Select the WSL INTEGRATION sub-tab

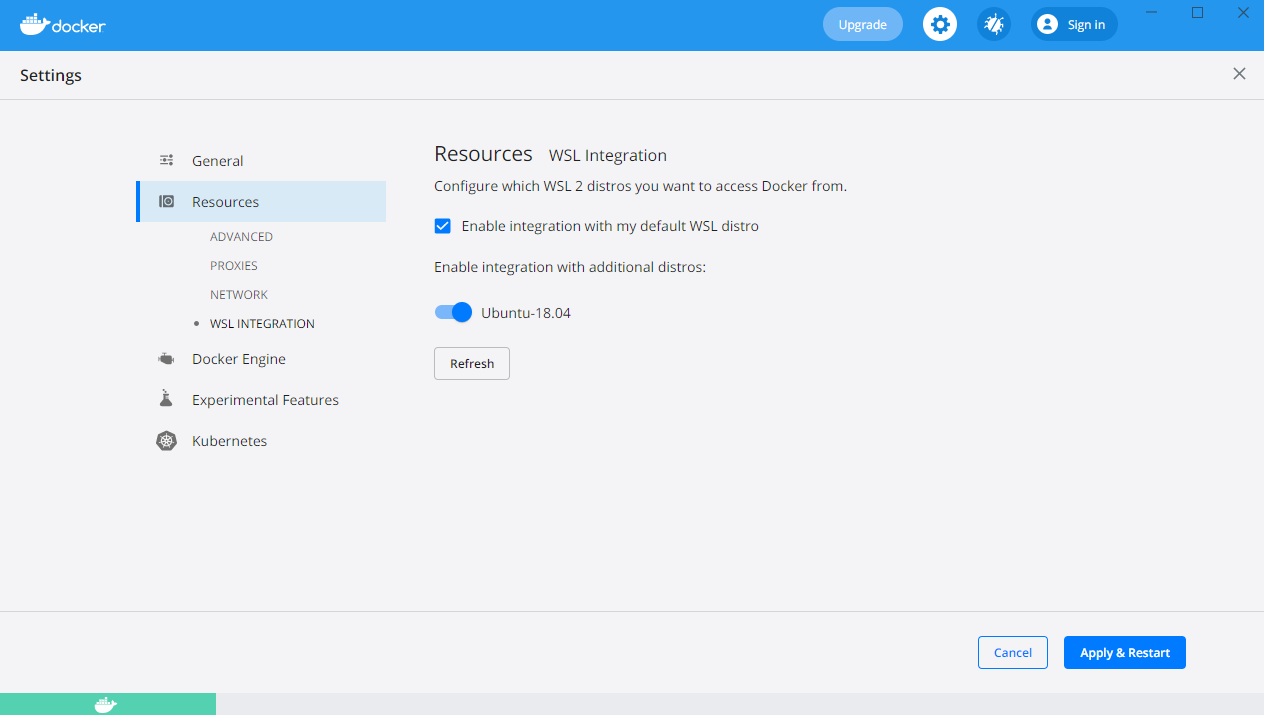pos(262,324)
